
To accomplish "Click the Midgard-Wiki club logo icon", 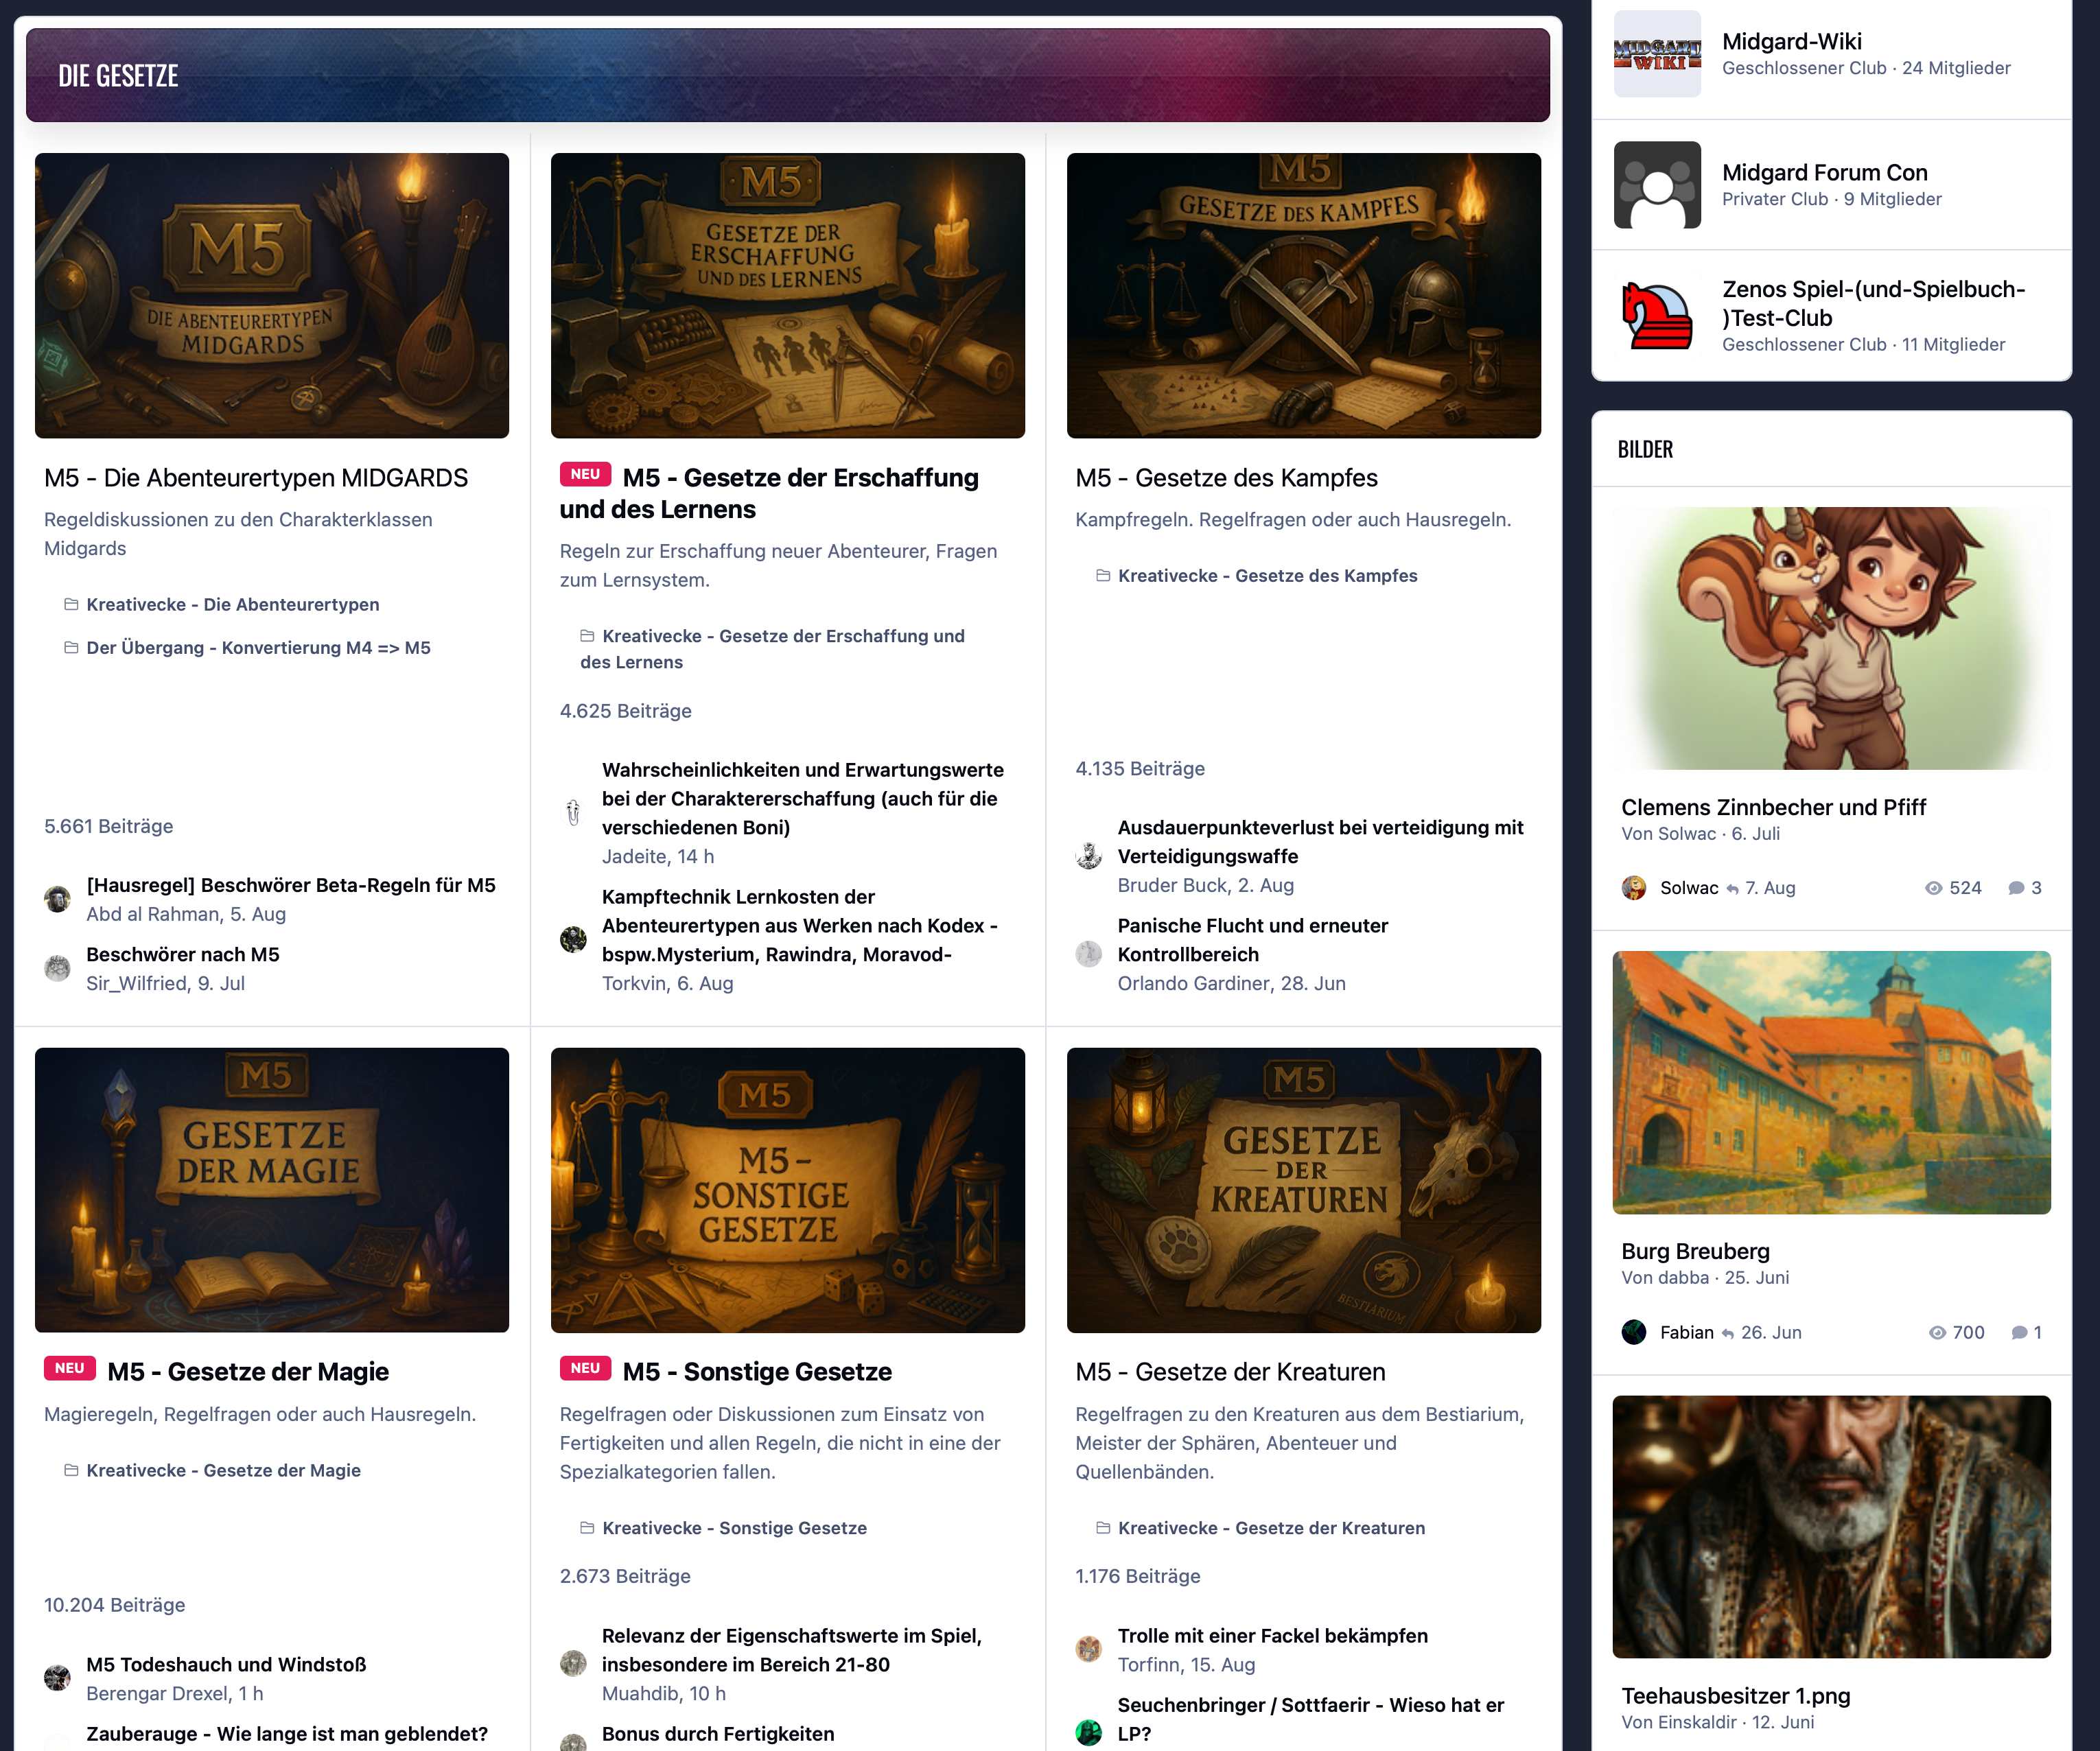I will [x=1657, y=54].
